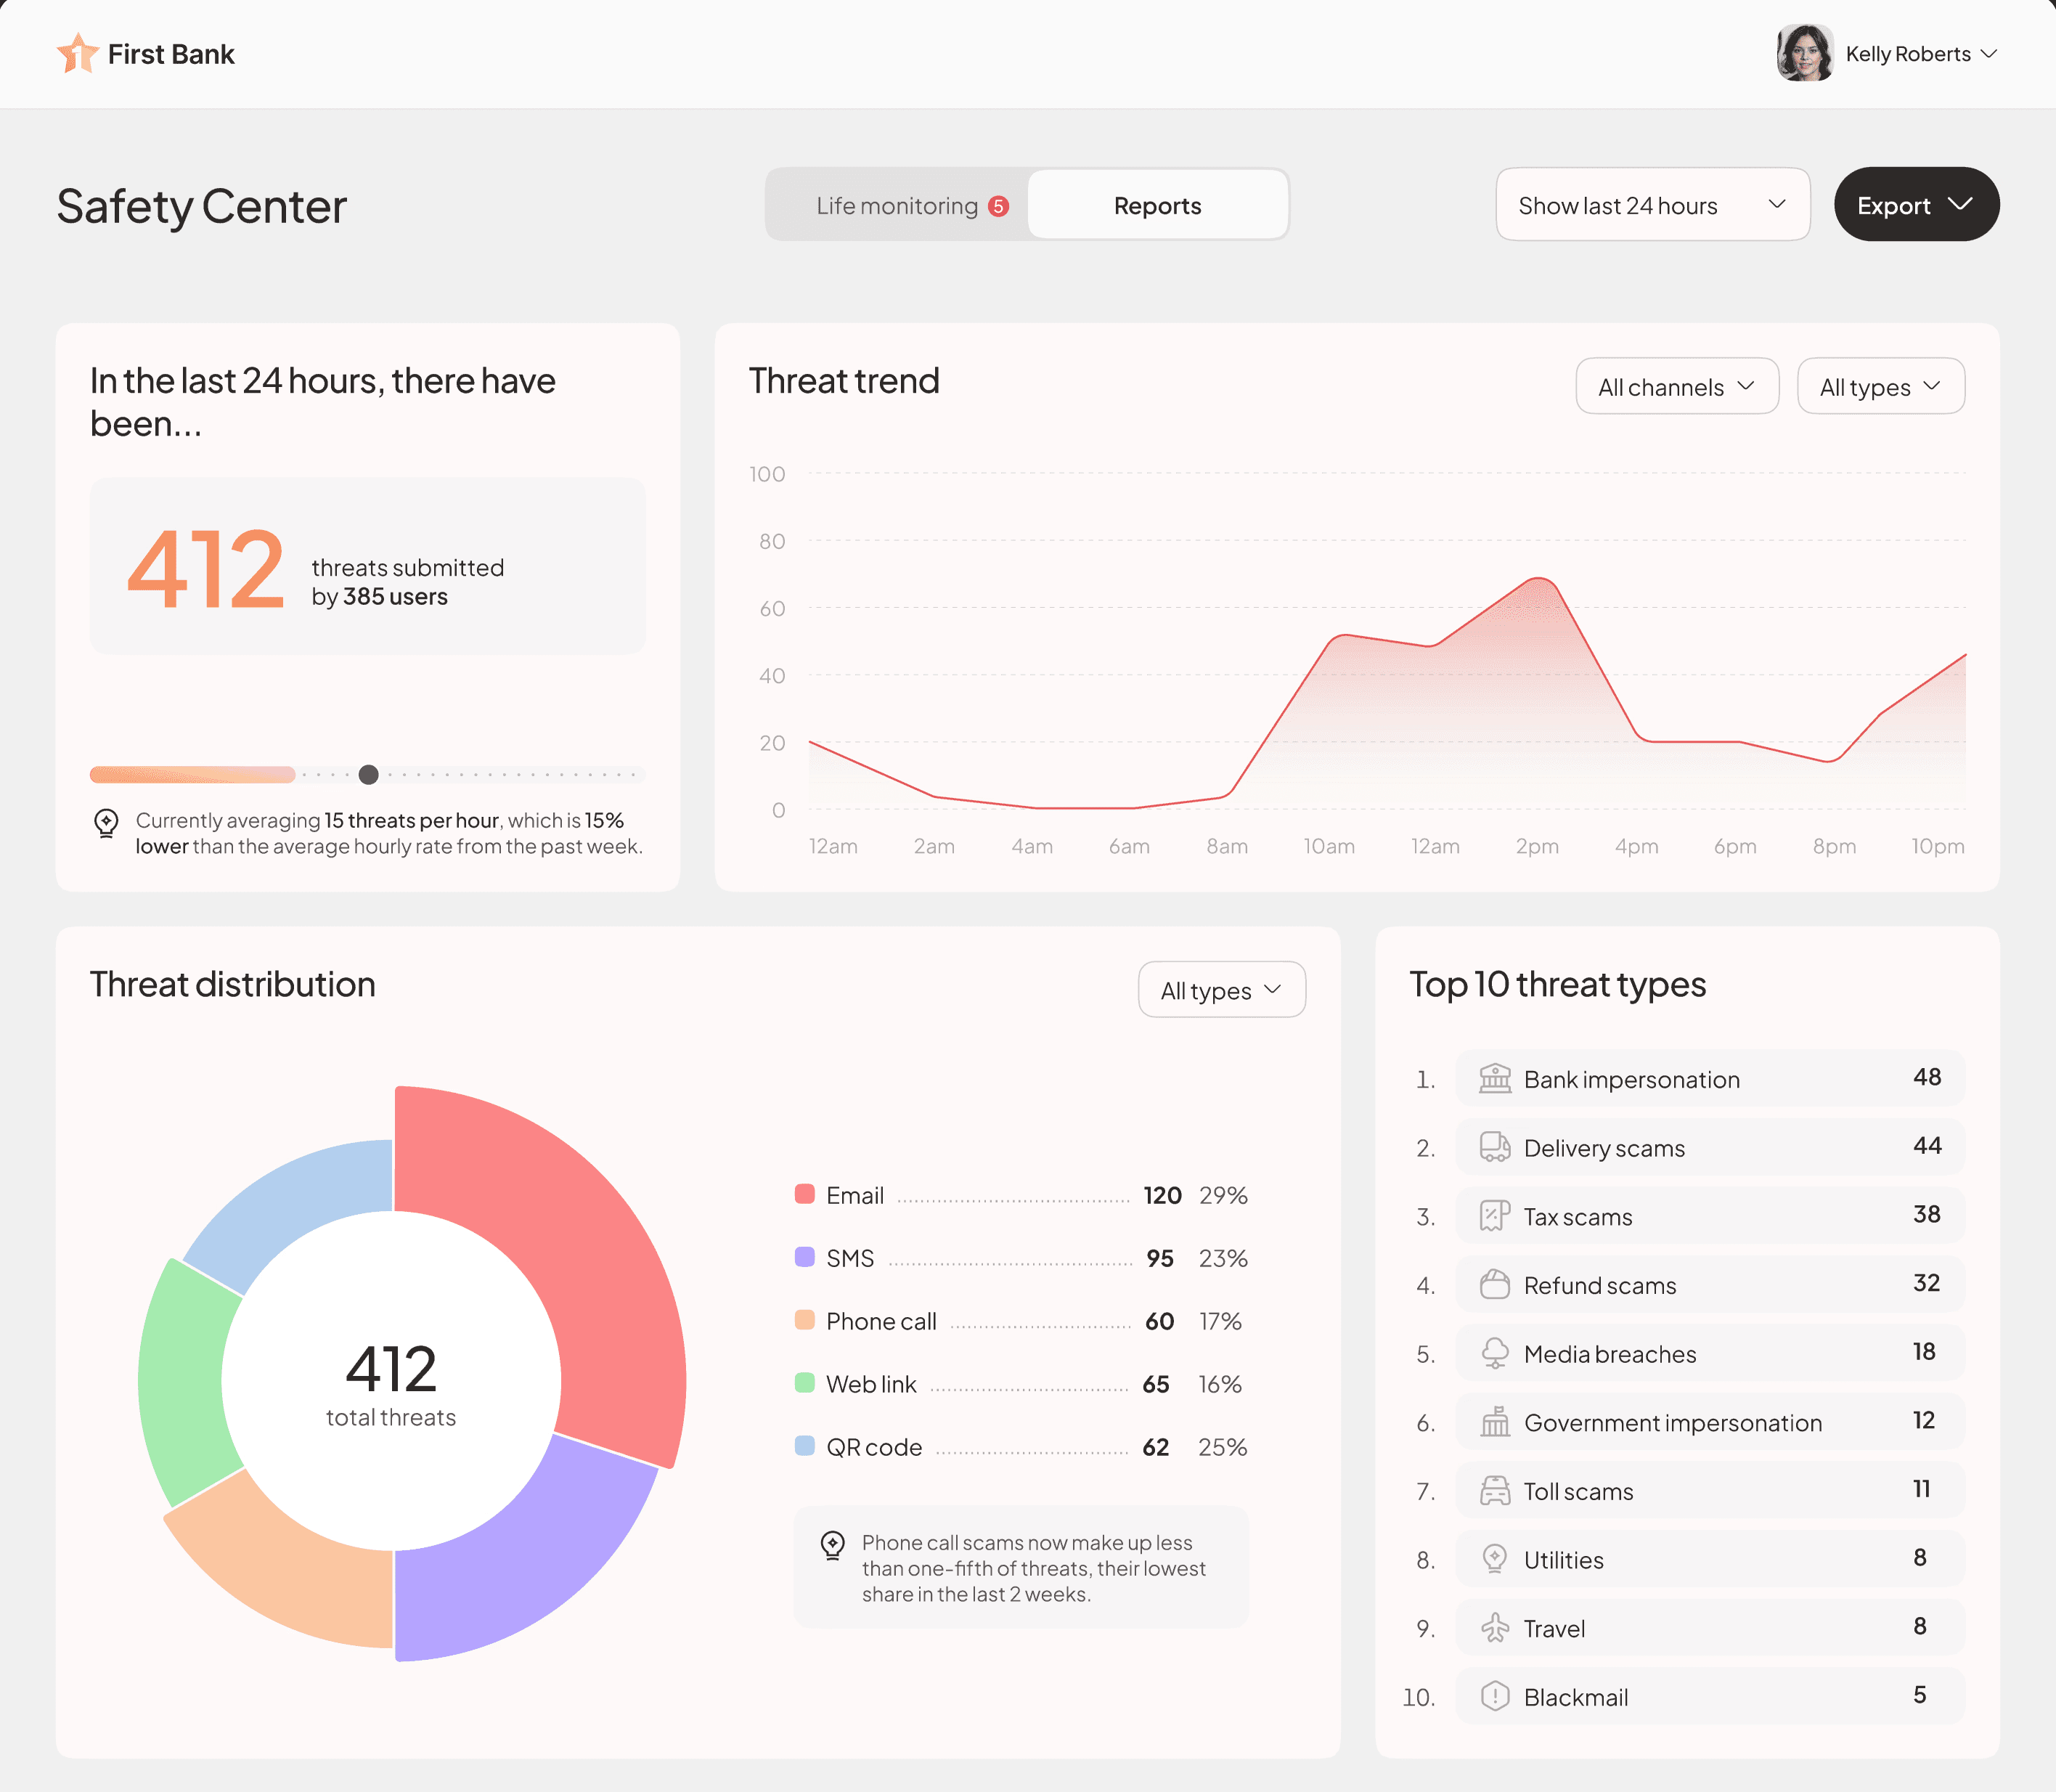Screen dimensions: 2056x1792
Task: Open the Show last 24 hours dropdown
Action: [x=1652, y=205]
